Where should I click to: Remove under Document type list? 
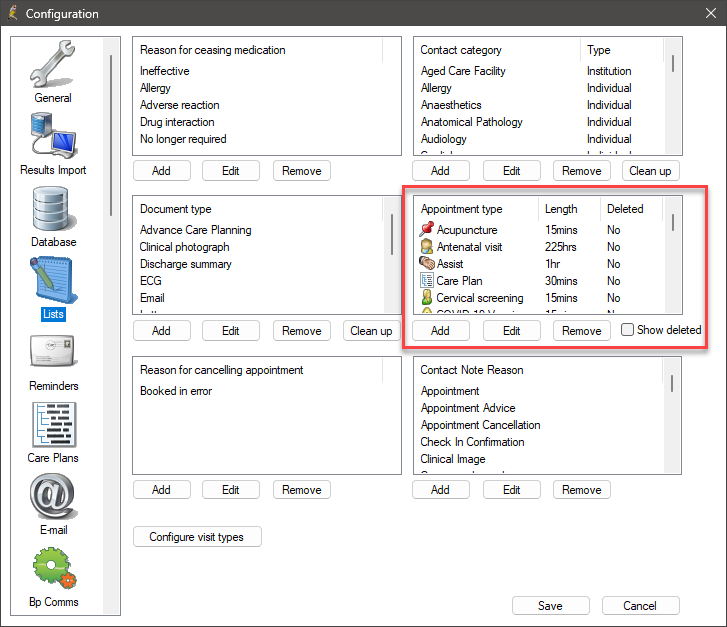(x=301, y=331)
